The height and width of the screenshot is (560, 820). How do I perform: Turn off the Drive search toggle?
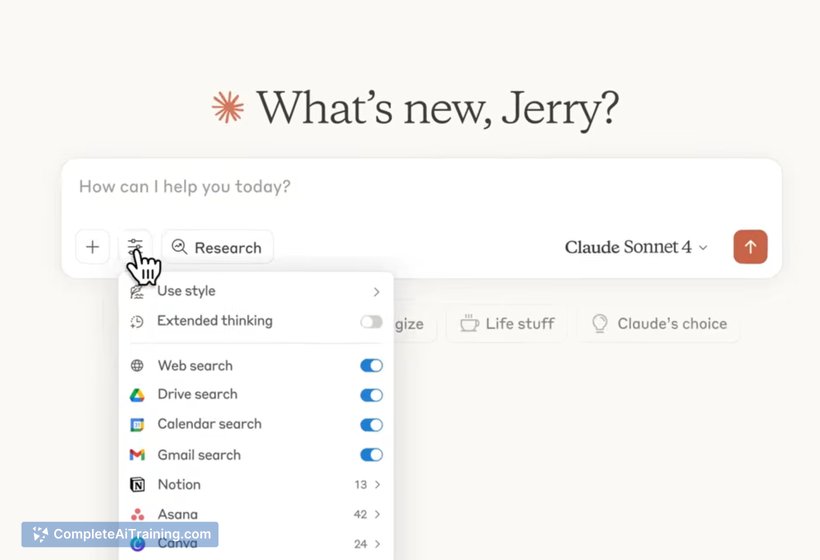coord(371,395)
